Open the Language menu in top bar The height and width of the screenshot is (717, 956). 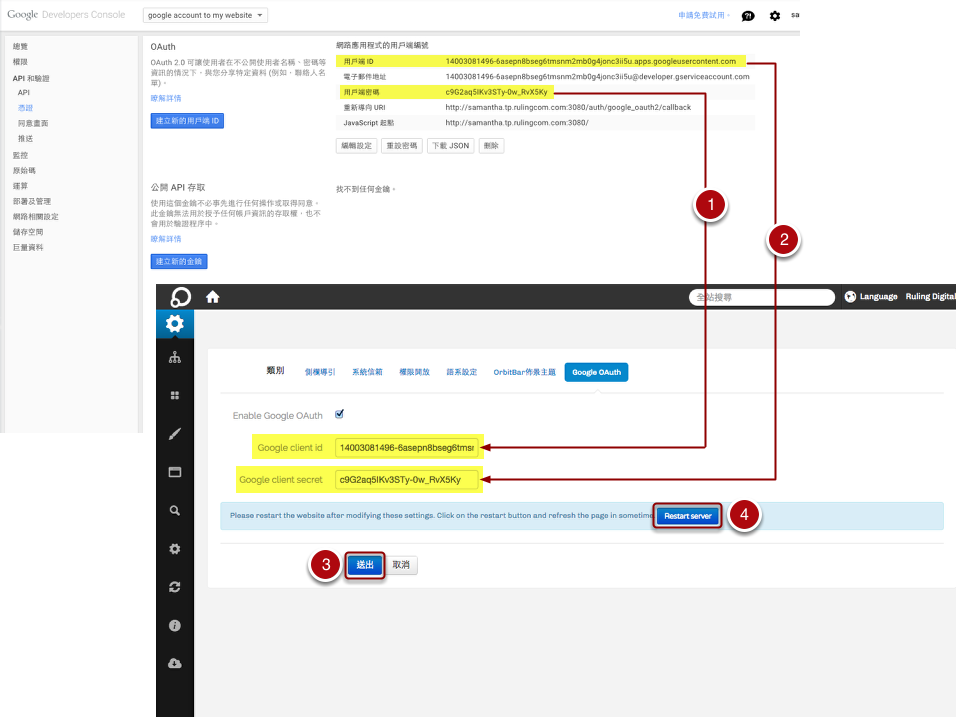pyautogui.click(x=870, y=297)
